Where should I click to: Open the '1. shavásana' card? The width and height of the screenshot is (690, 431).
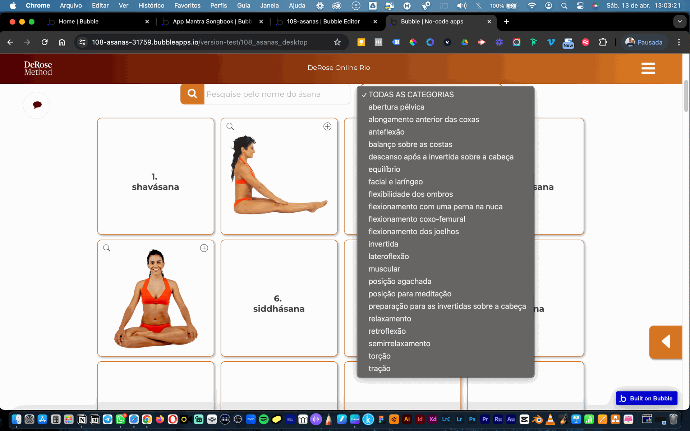pos(156,176)
